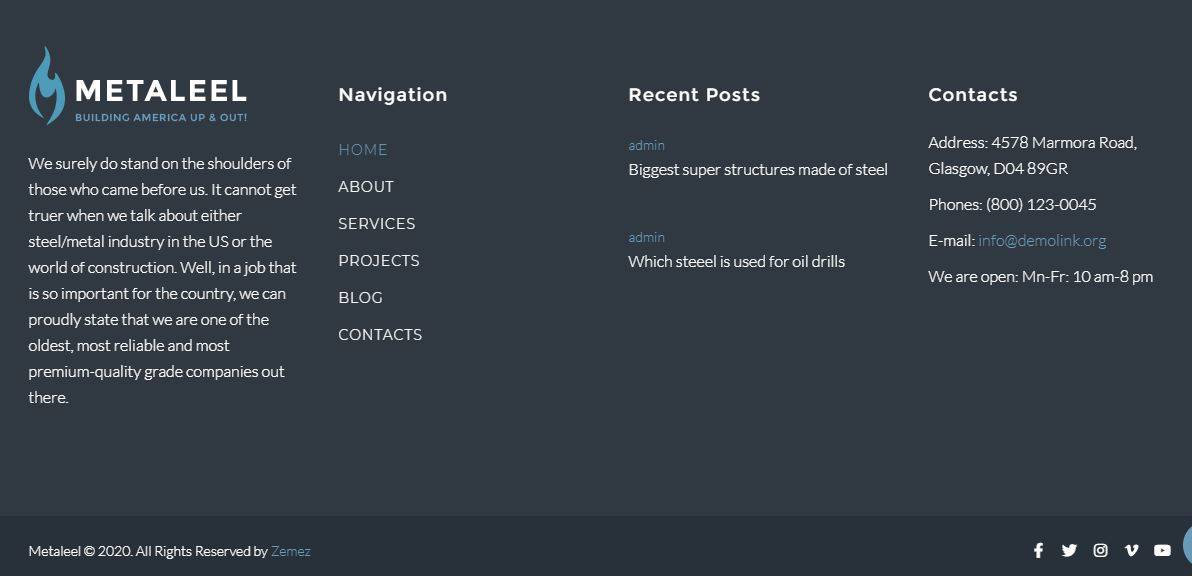Select SERVICES in footer navigation
The height and width of the screenshot is (576, 1192).
(376, 224)
